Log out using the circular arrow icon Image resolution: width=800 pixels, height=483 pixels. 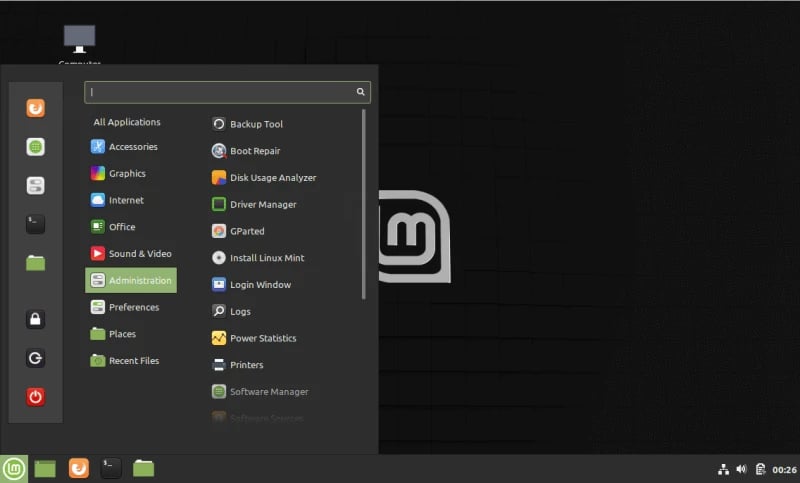click(x=35, y=358)
